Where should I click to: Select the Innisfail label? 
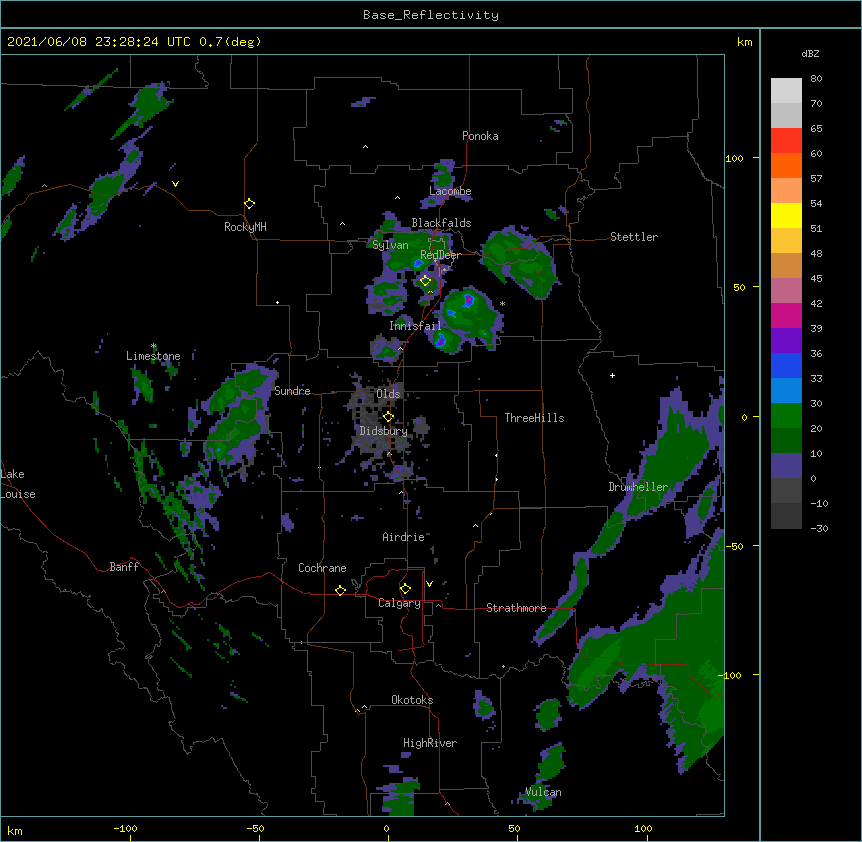tap(415, 326)
